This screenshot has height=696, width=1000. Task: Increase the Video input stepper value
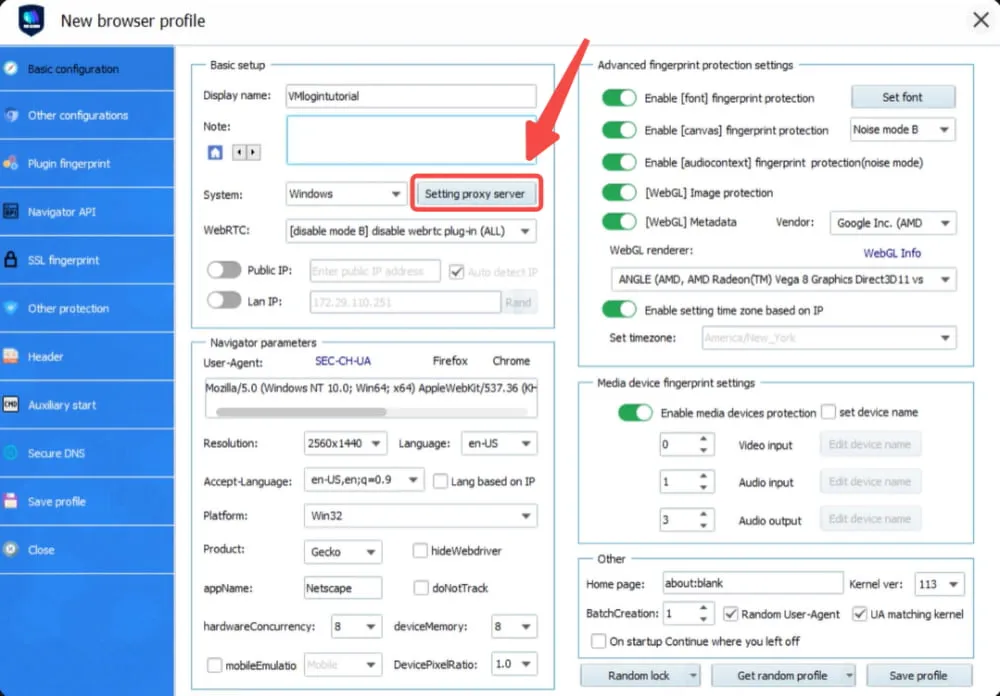(x=703, y=439)
